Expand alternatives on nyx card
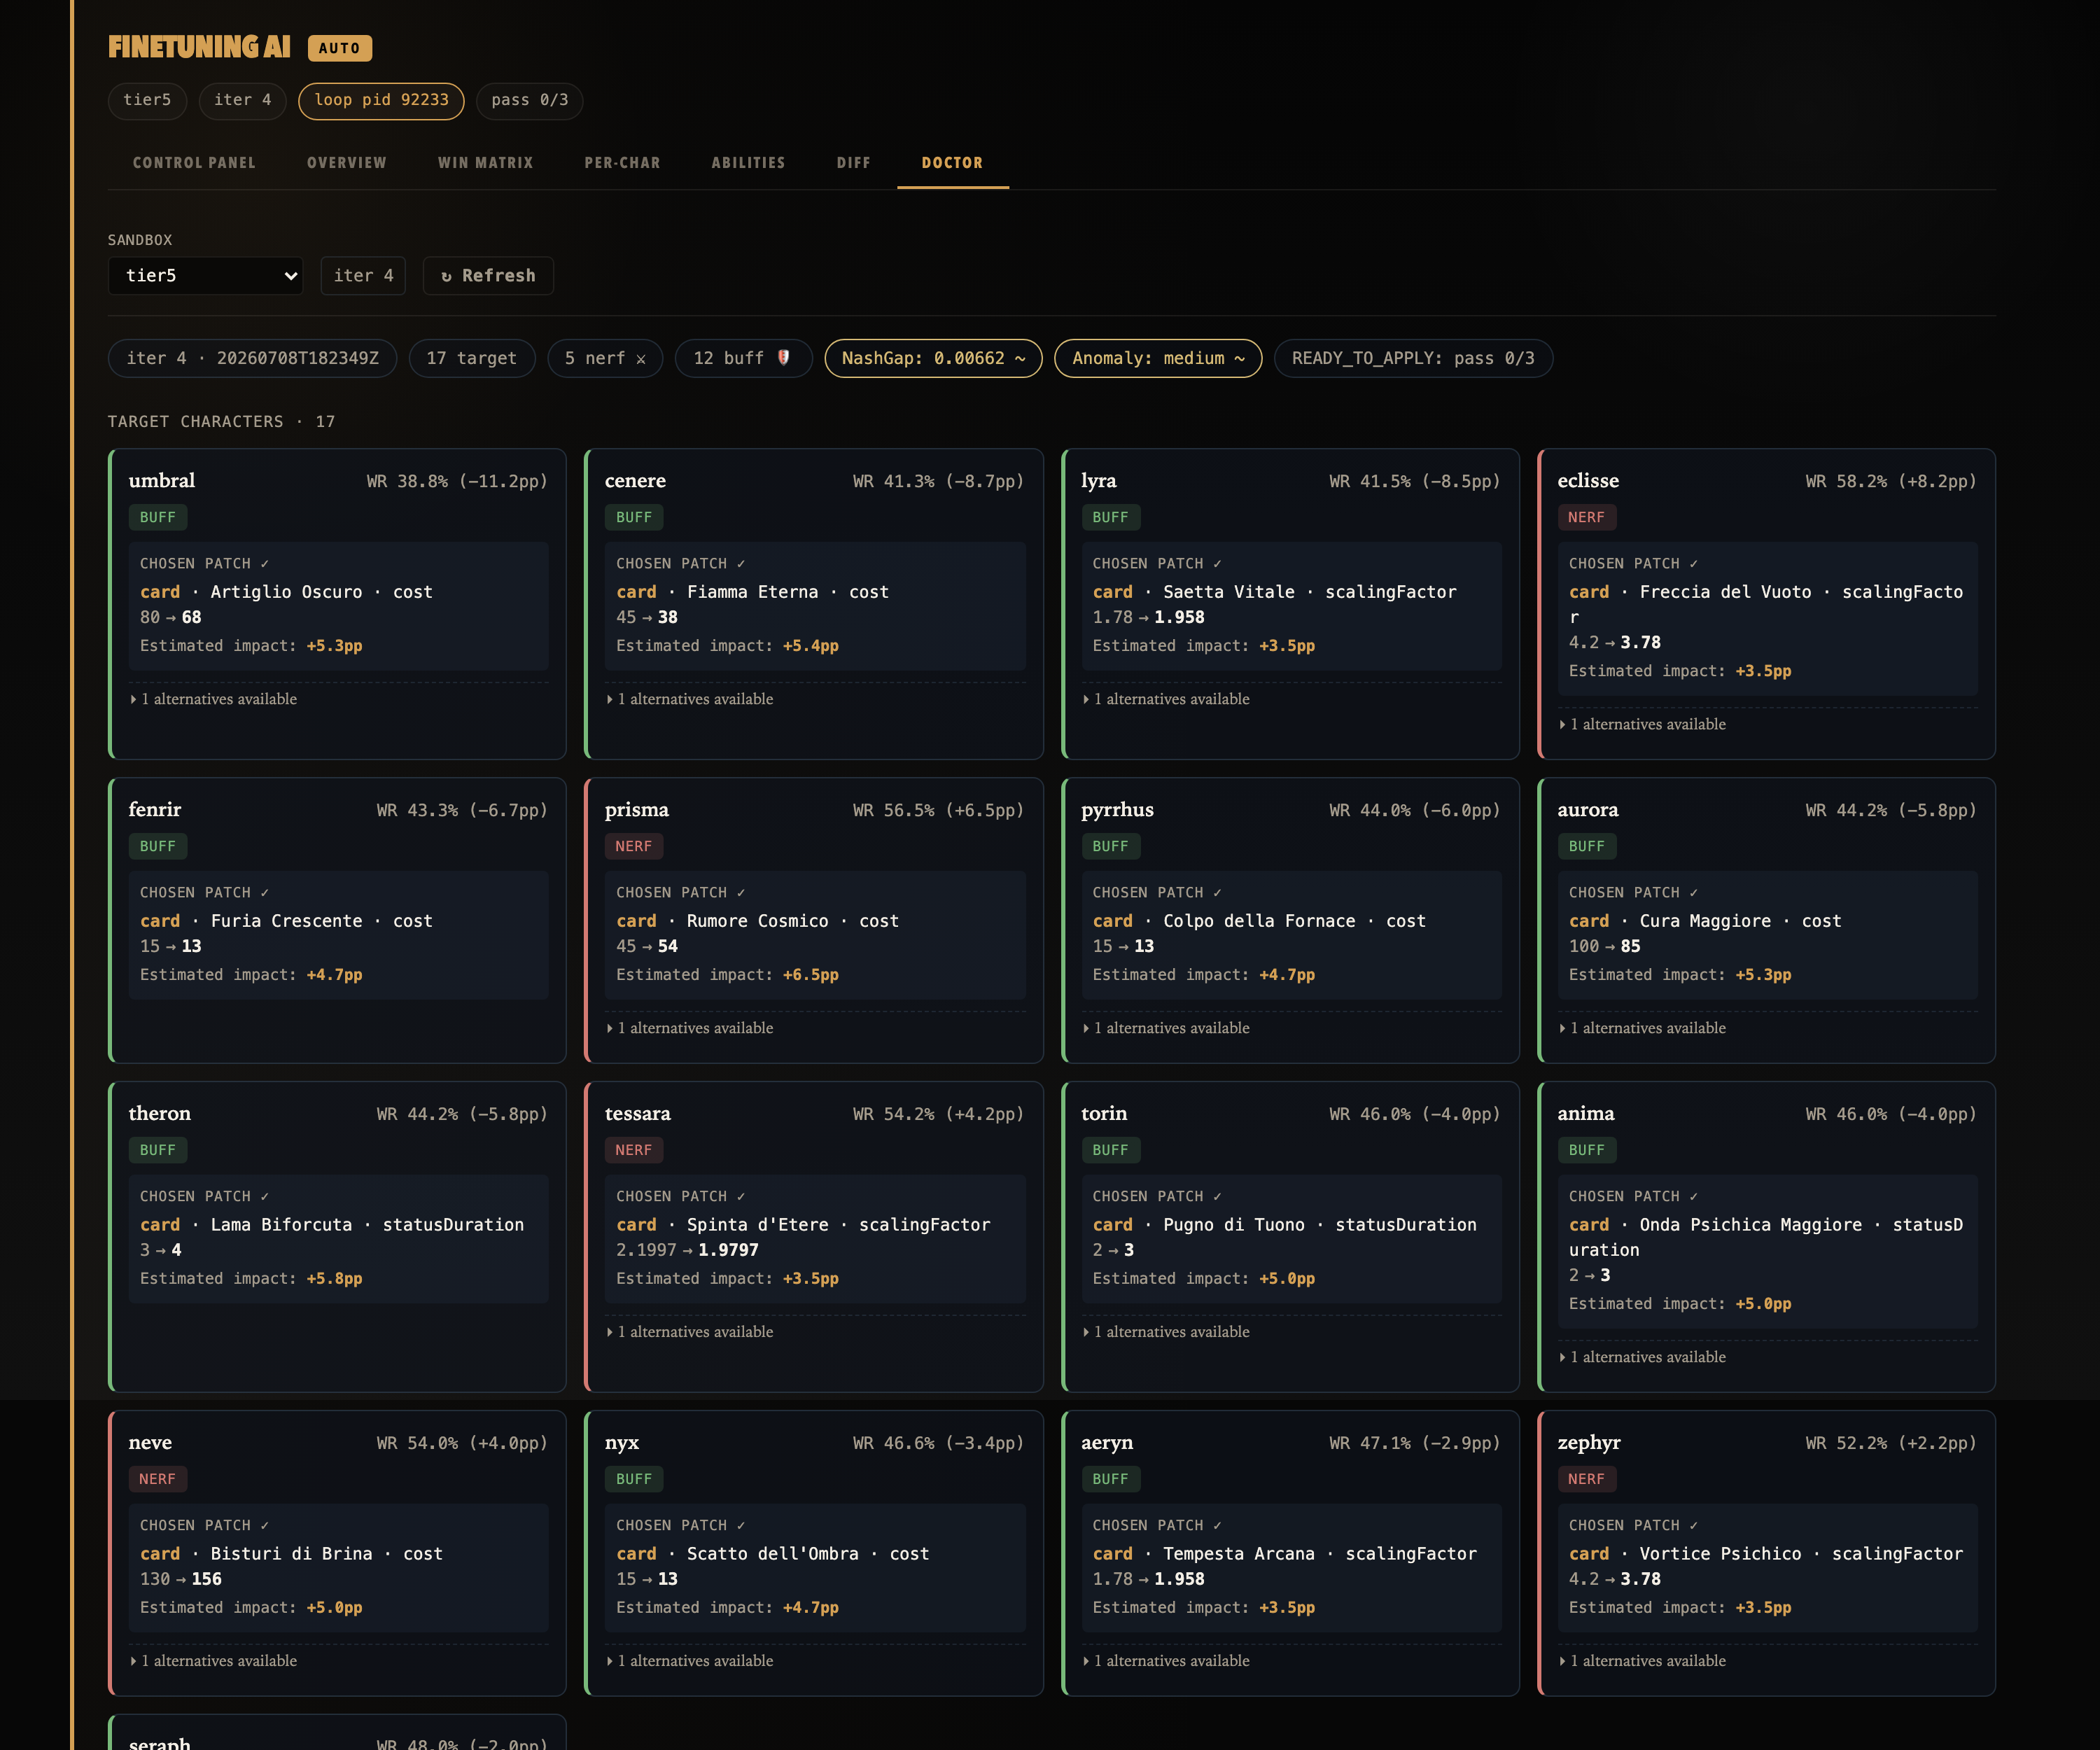Screen dimensions: 2100x1750 690,1661
